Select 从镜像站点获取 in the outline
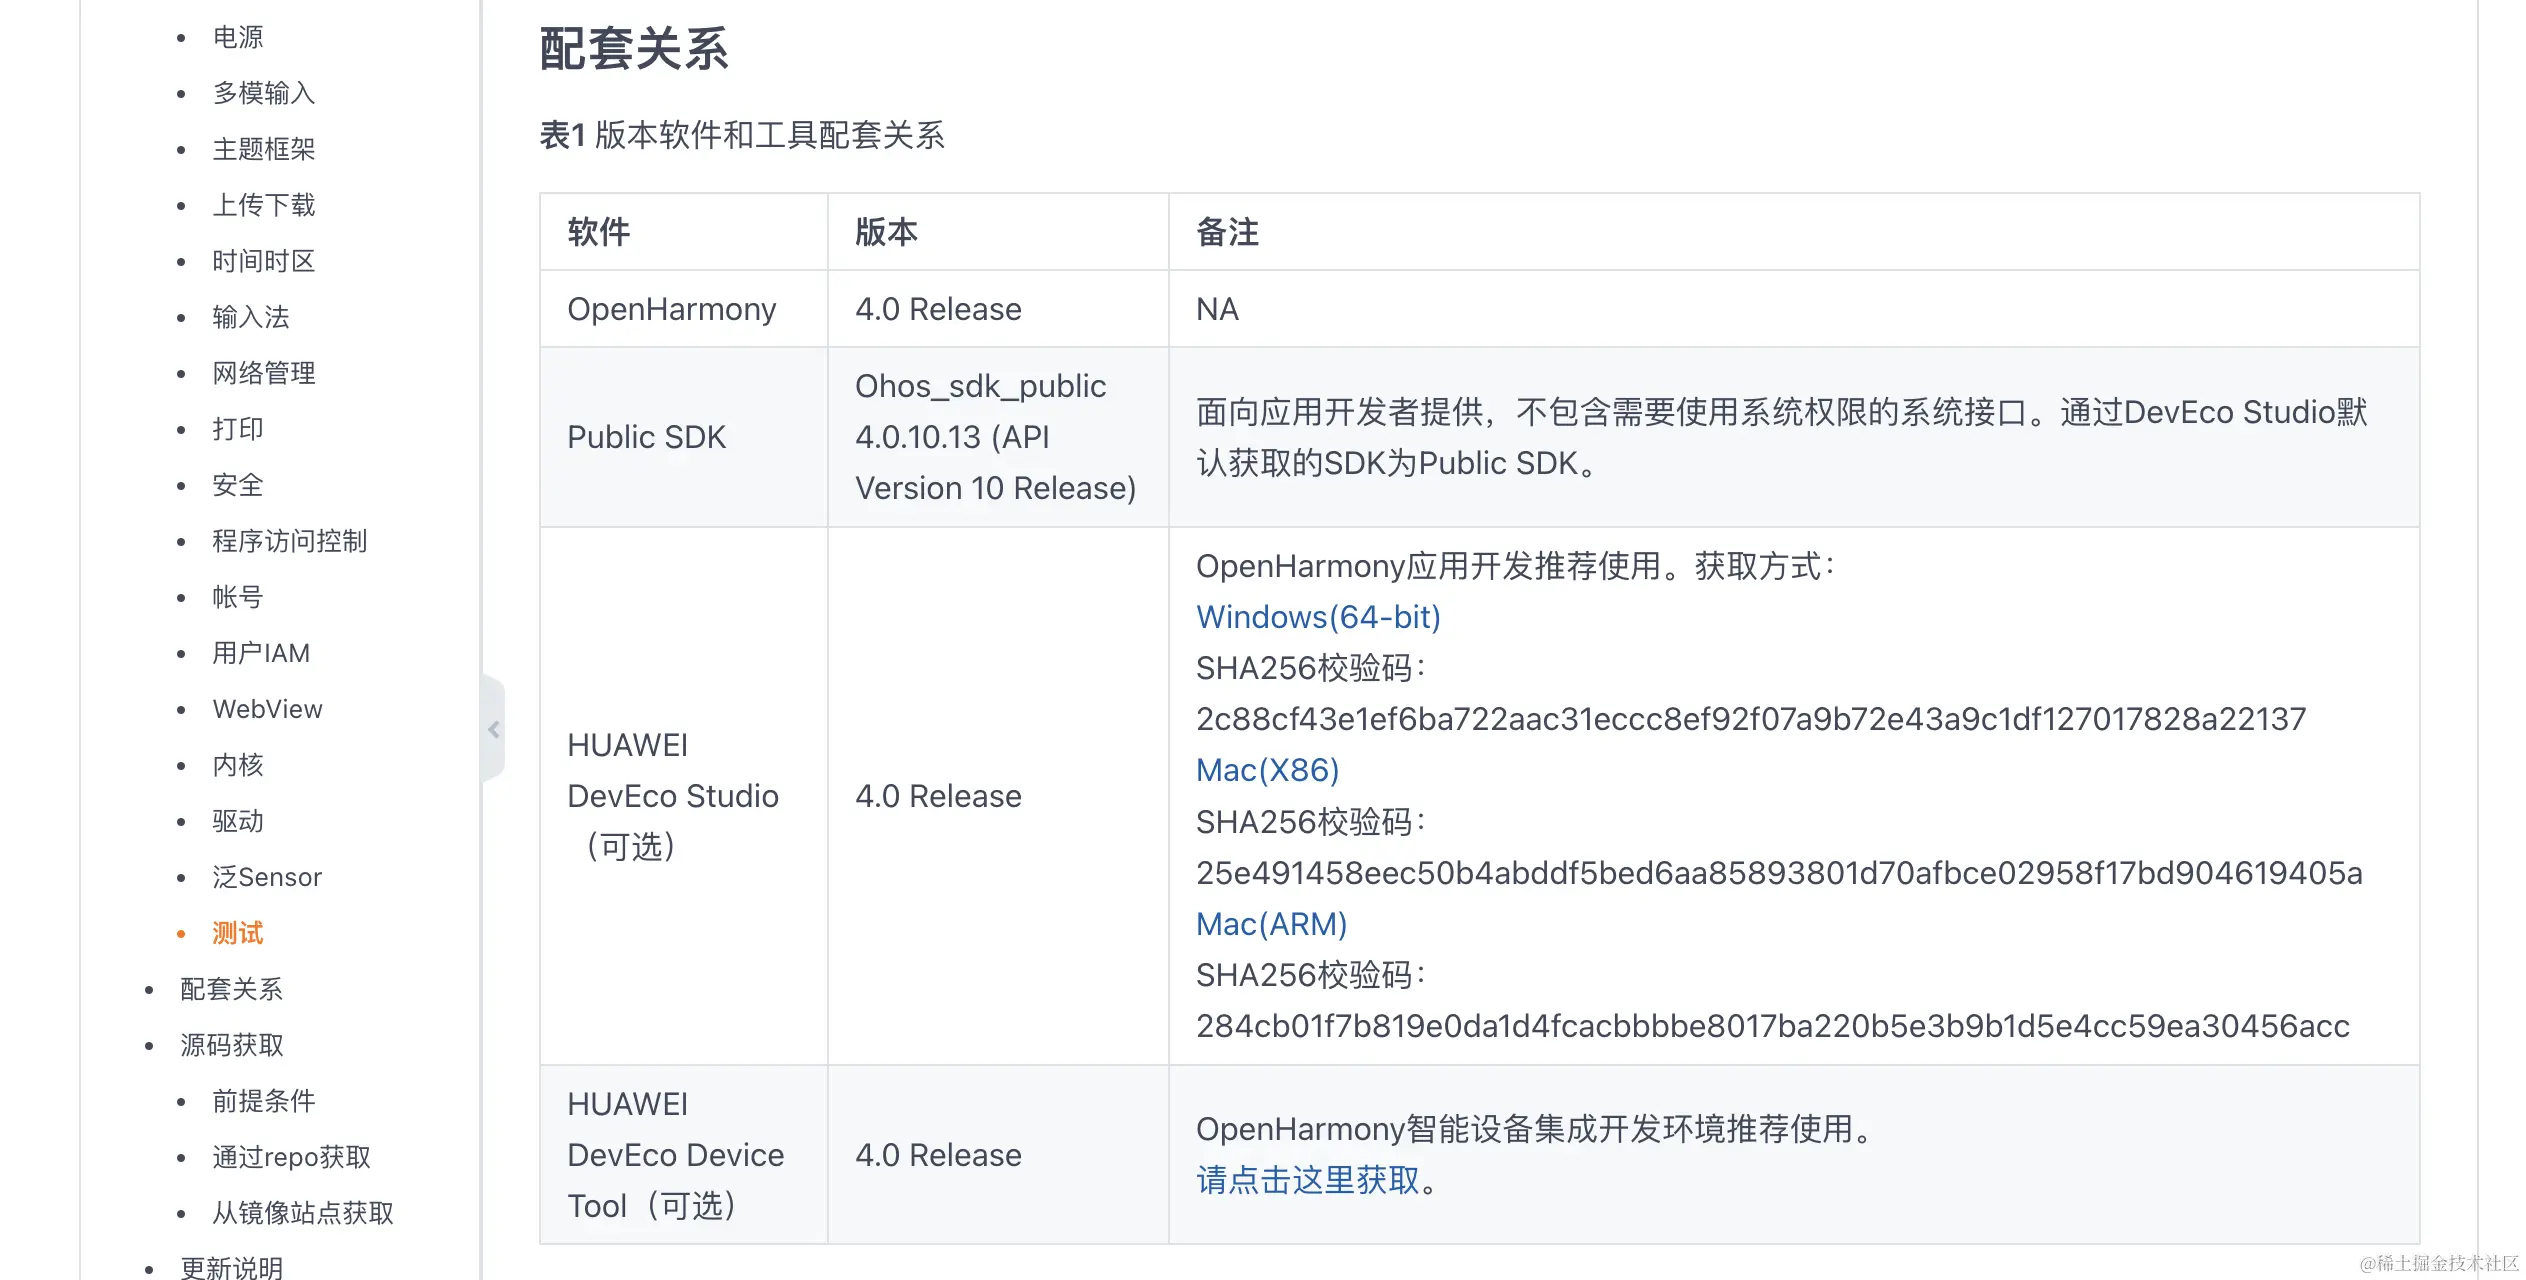Viewport: 2526px width, 1280px height. coord(302,1213)
